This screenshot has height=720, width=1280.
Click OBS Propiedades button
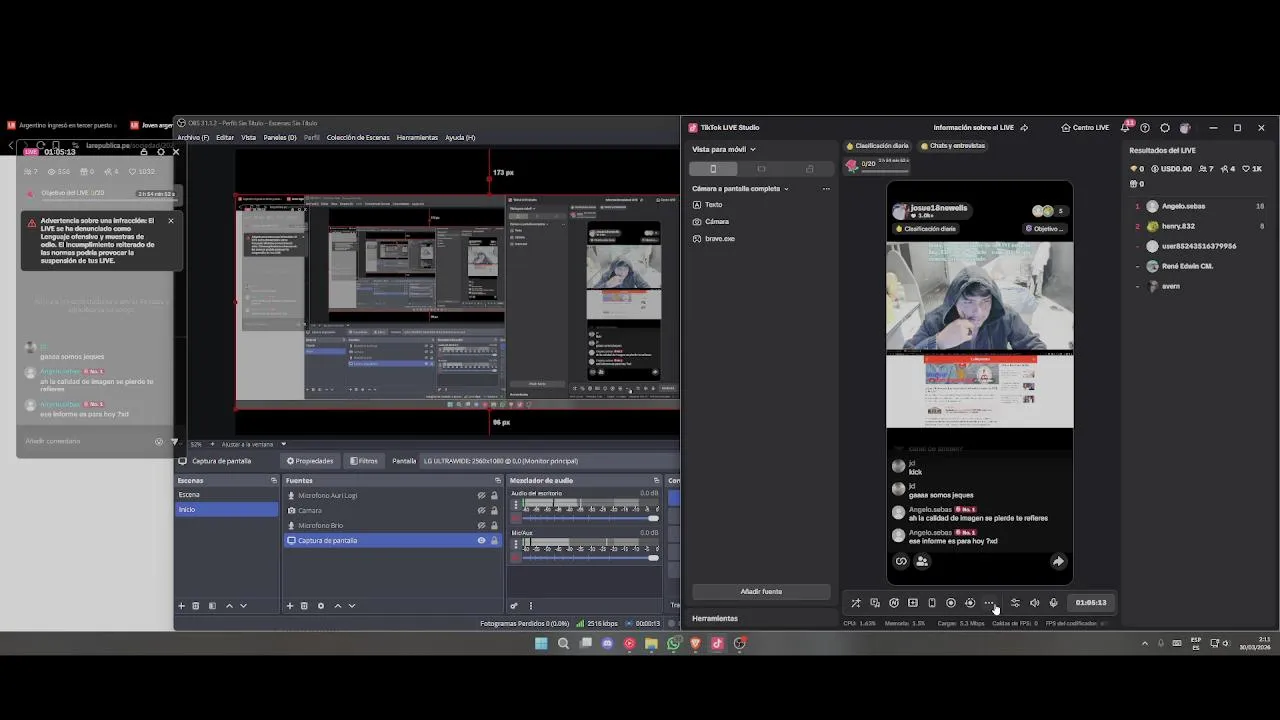point(310,461)
